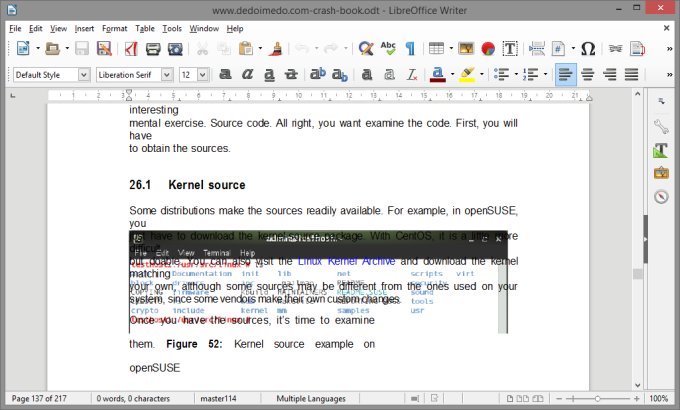Screen dimensions: 680x410
Task: Expand the Default Style paragraph dropdown
Action: [x=84, y=74]
